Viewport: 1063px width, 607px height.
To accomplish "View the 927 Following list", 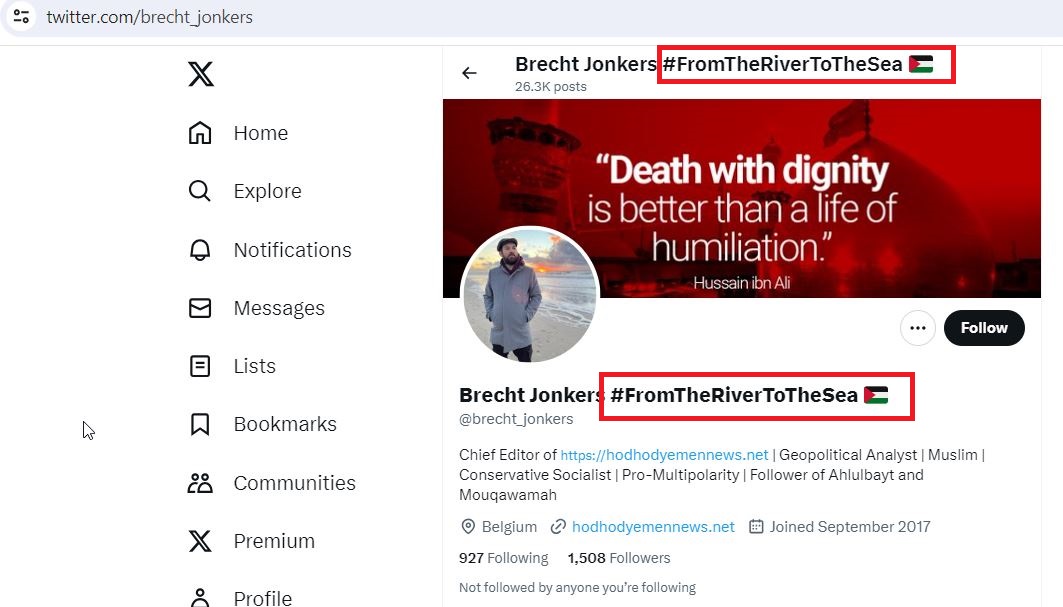I will (504, 558).
